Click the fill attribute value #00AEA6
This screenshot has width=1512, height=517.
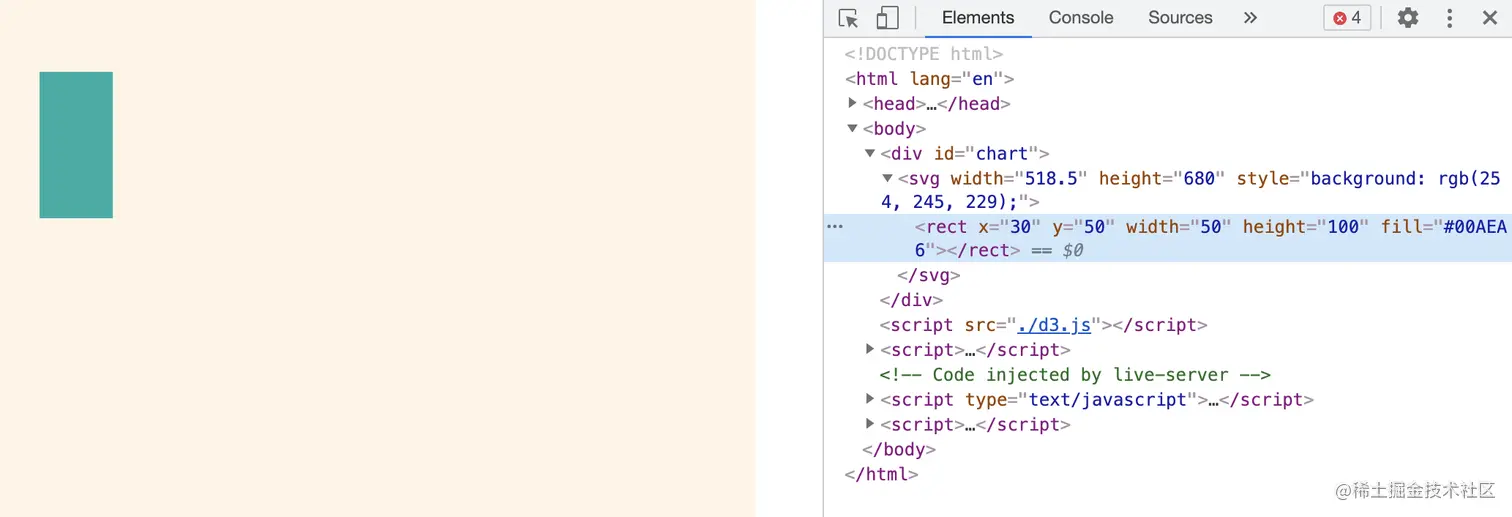pyautogui.click(x=1210, y=238)
